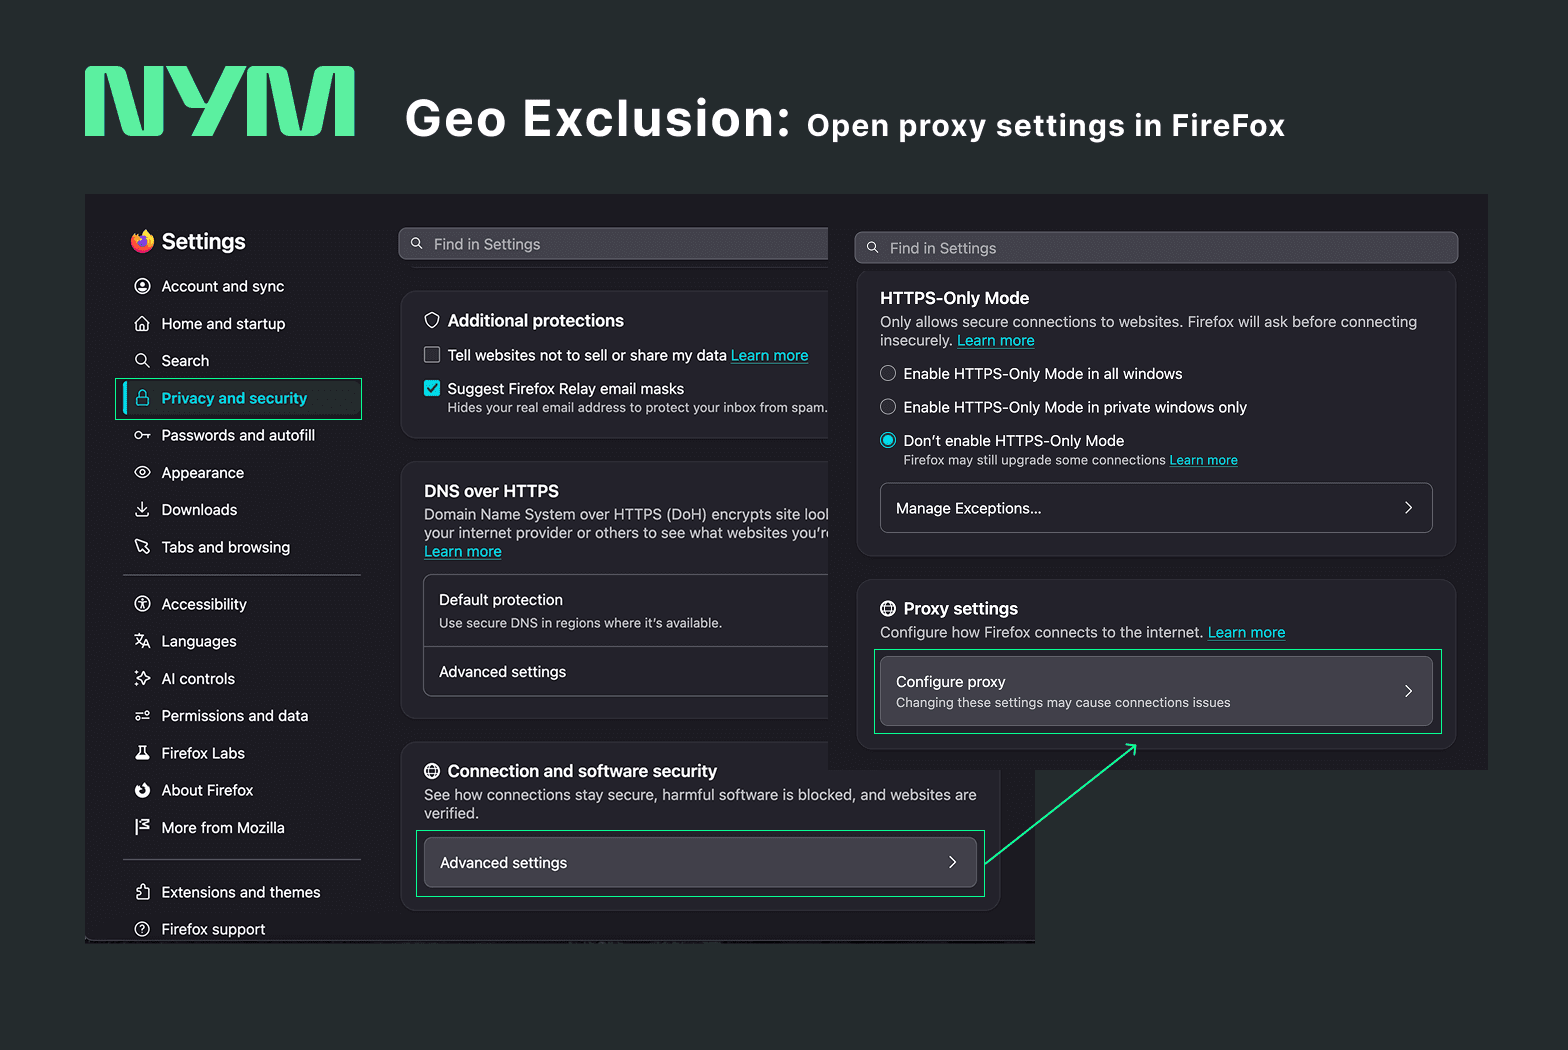
Task: Open the Configure proxy chevron
Action: coord(1408,691)
